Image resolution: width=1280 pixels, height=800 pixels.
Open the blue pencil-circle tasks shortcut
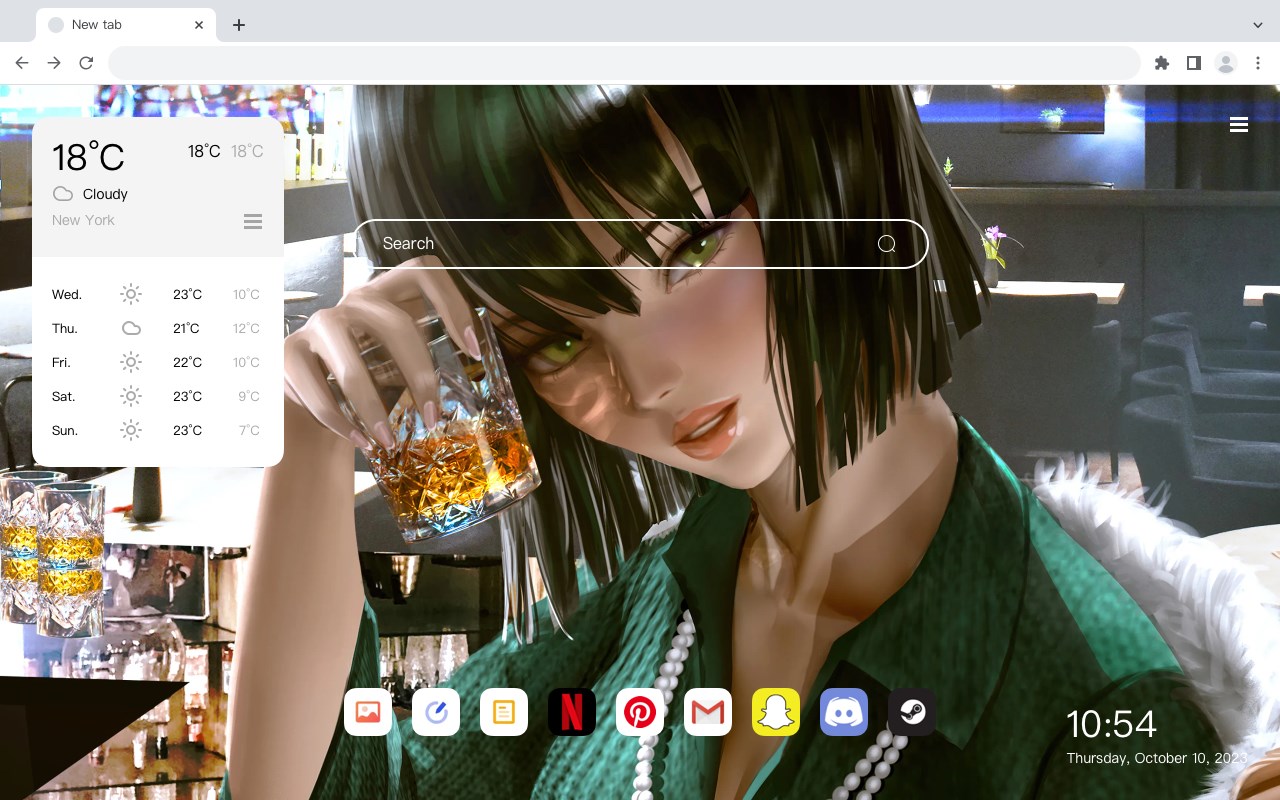436,712
